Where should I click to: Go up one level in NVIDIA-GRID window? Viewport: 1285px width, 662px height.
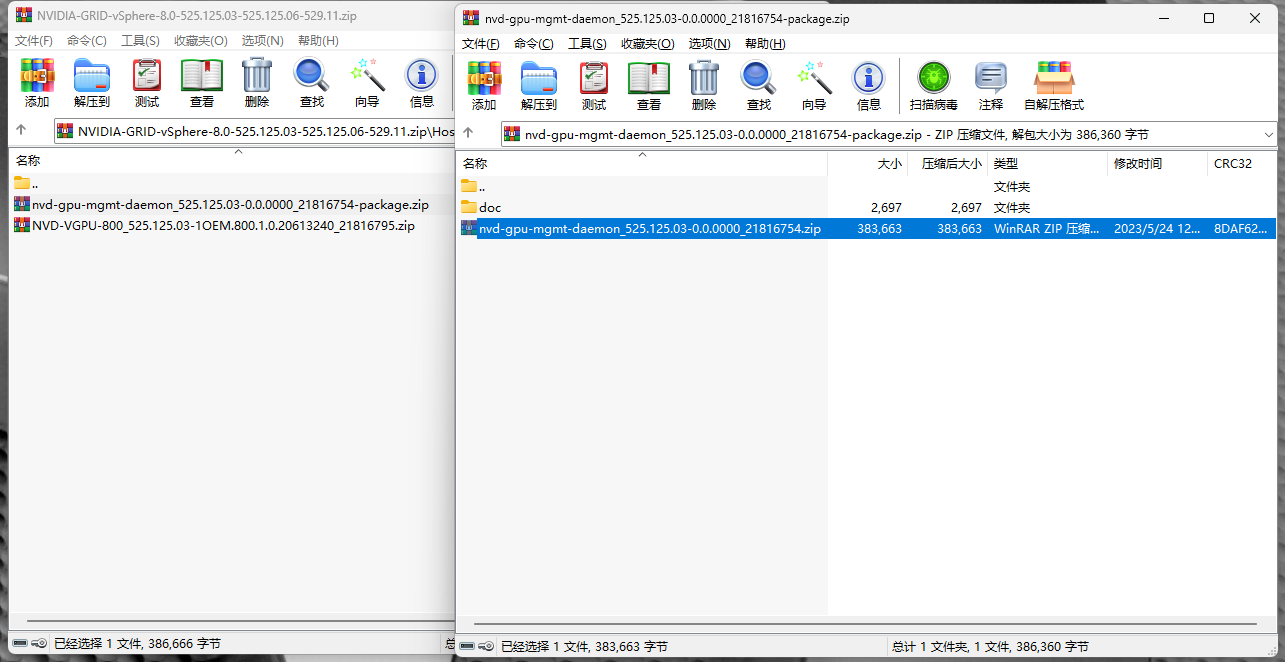[20, 131]
